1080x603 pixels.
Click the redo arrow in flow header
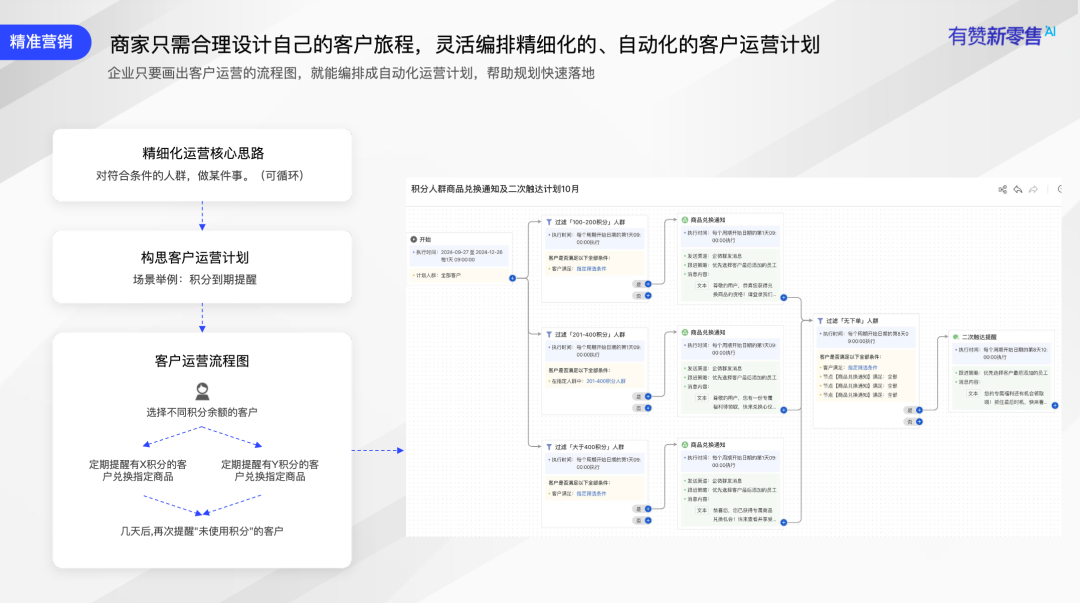[1033, 189]
